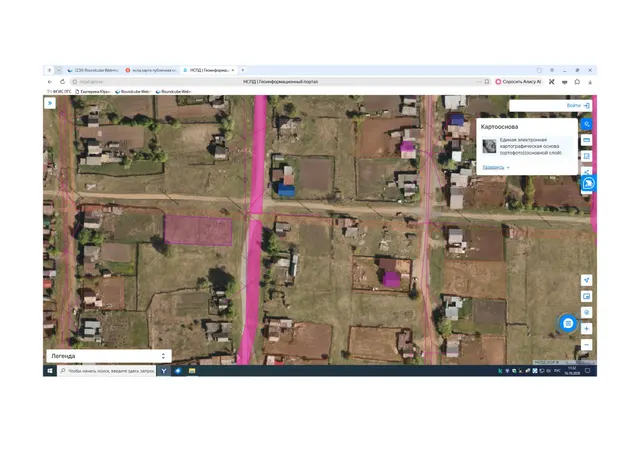Click Спросить Алису AI button
The height and width of the screenshot is (453, 640).
click(518, 82)
